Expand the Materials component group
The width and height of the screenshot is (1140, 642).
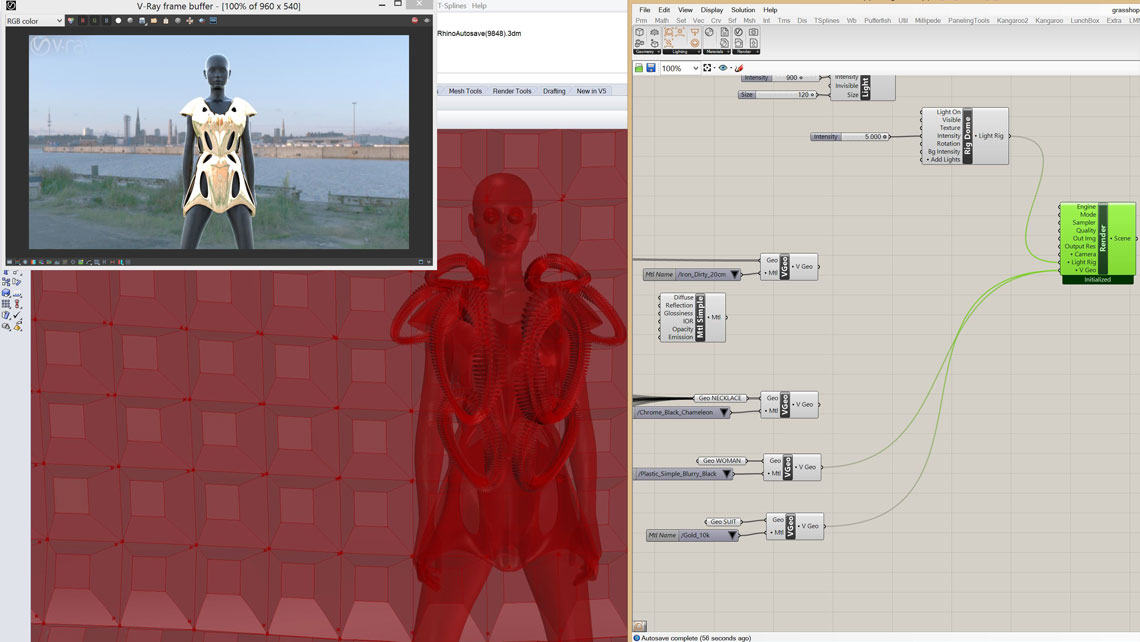pos(717,52)
